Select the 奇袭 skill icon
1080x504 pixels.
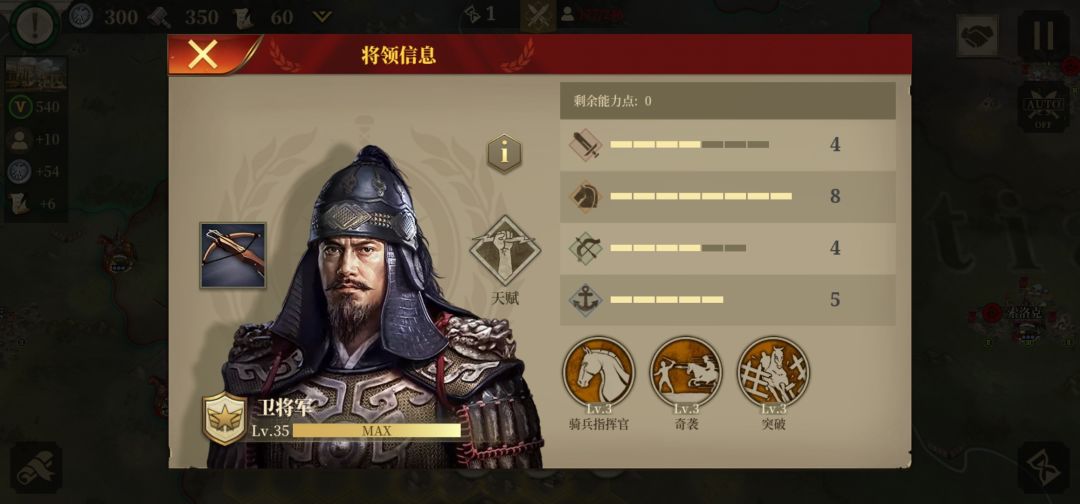tap(686, 372)
